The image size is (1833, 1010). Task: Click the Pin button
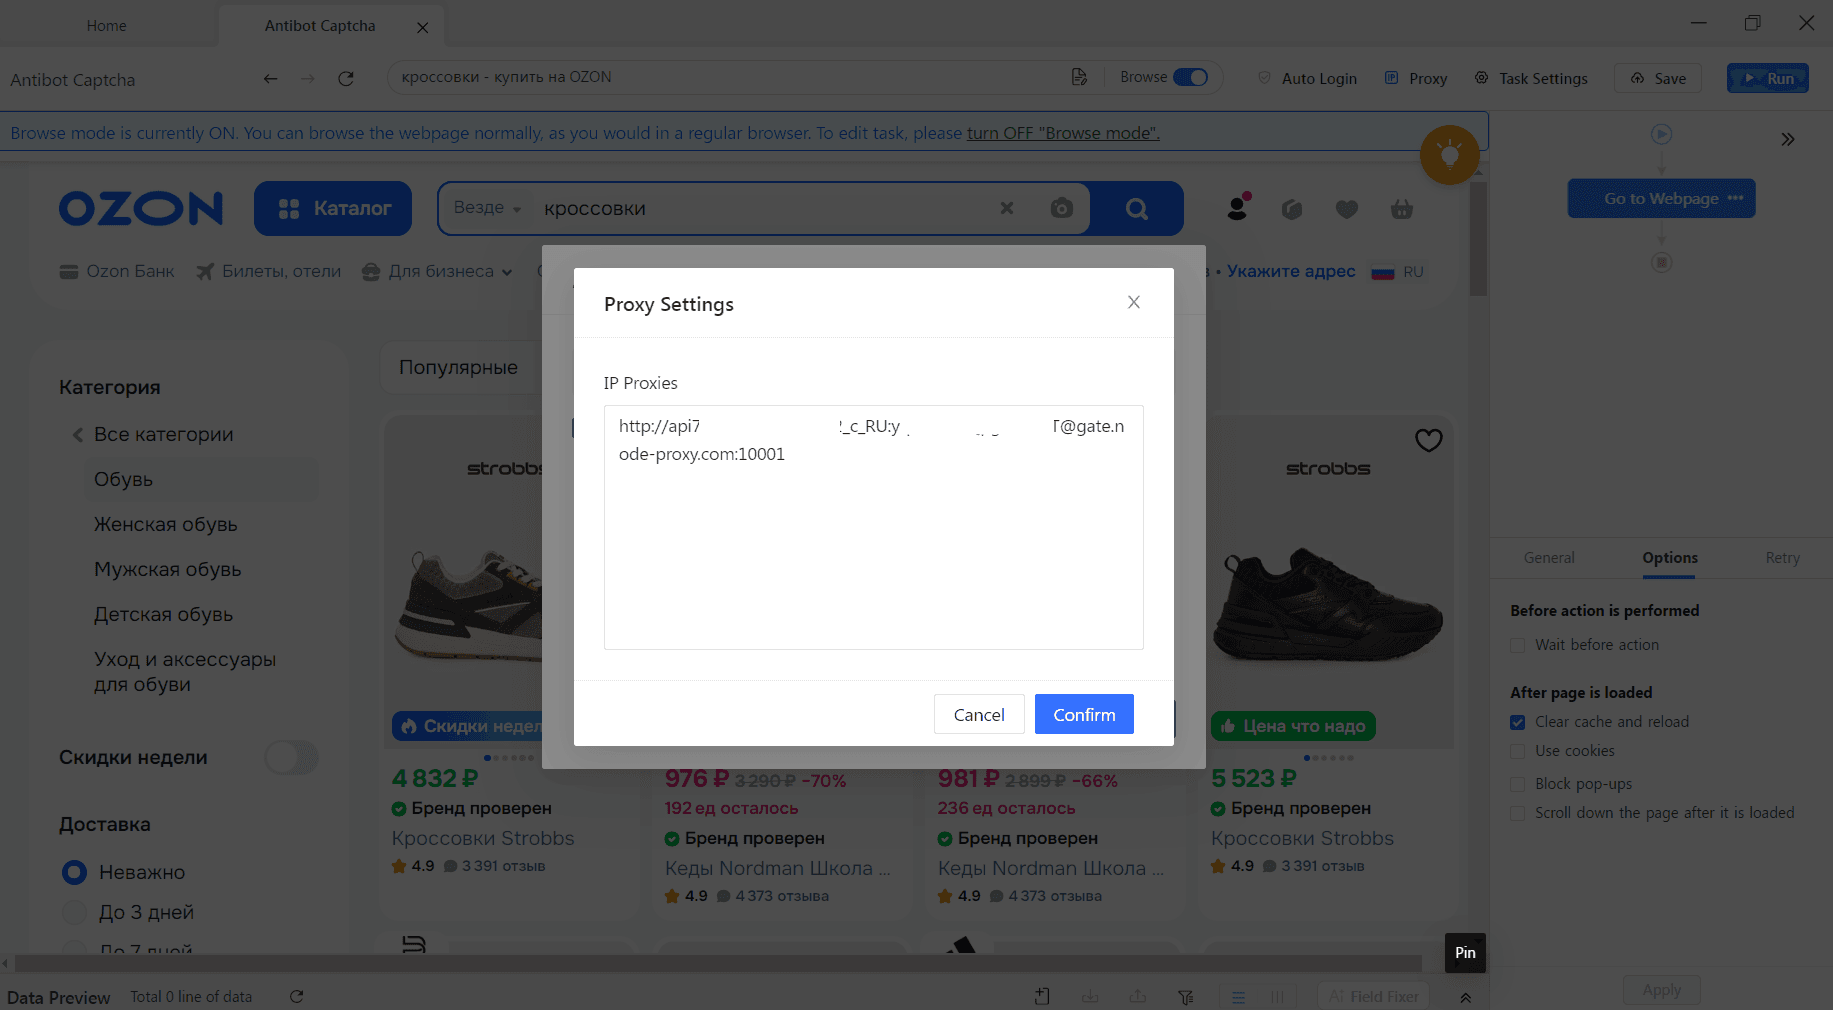point(1465,953)
